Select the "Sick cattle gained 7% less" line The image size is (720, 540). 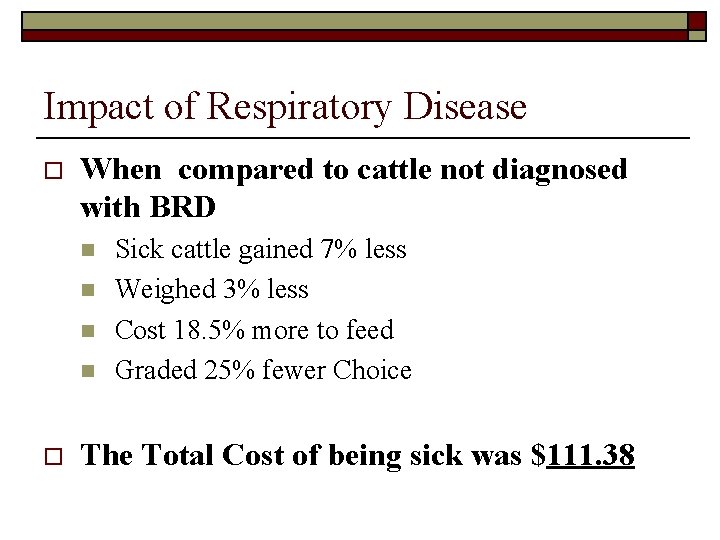(x=261, y=249)
